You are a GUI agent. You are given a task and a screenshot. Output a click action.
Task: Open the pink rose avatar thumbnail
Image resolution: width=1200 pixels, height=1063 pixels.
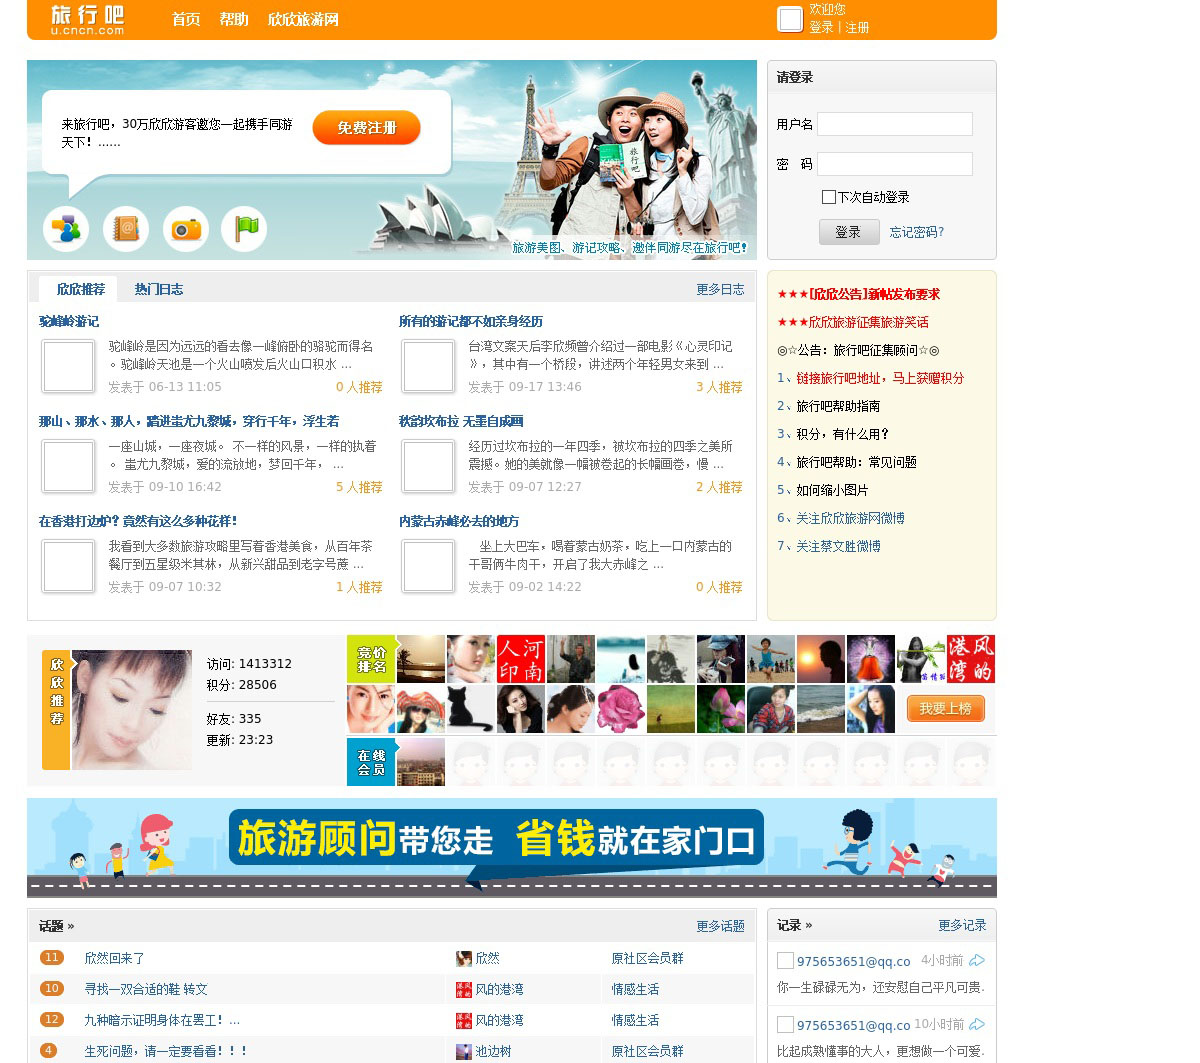621,709
